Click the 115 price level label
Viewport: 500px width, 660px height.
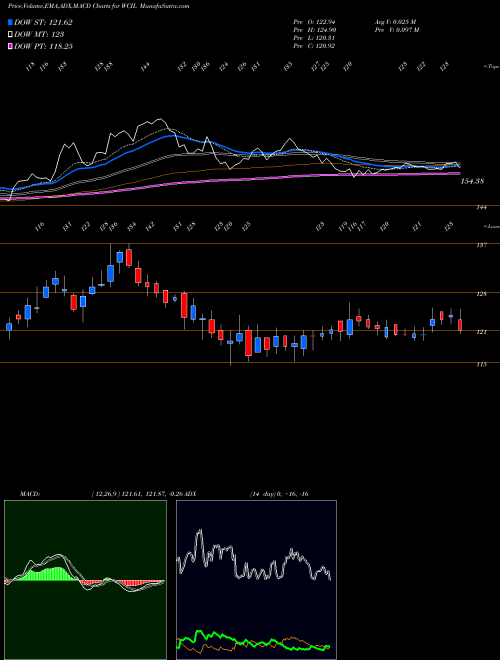coord(481,365)
